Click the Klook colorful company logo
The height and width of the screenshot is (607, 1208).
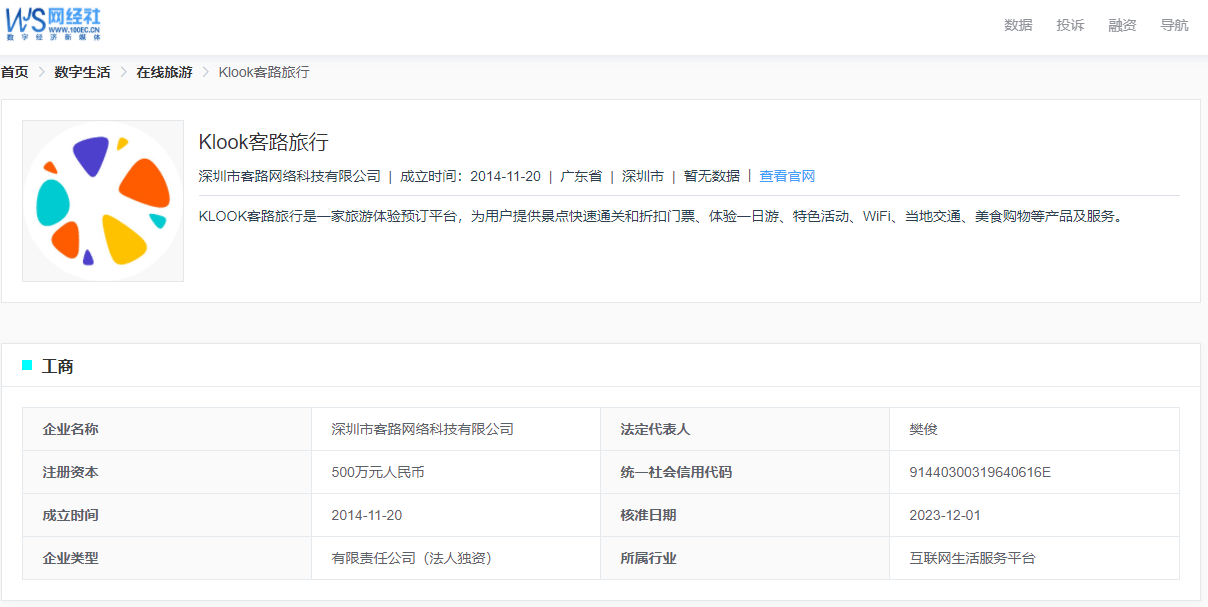(103, 201)
